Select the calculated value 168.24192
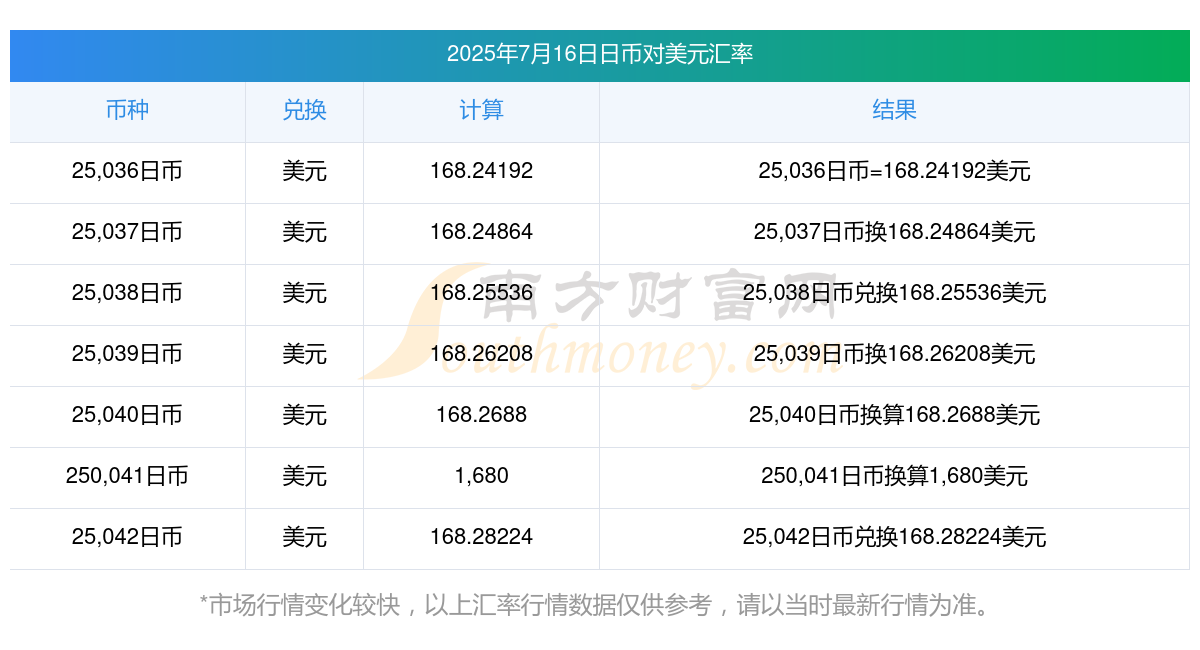1200x650 pixels. pyautogui.click(x=481, y=171)
